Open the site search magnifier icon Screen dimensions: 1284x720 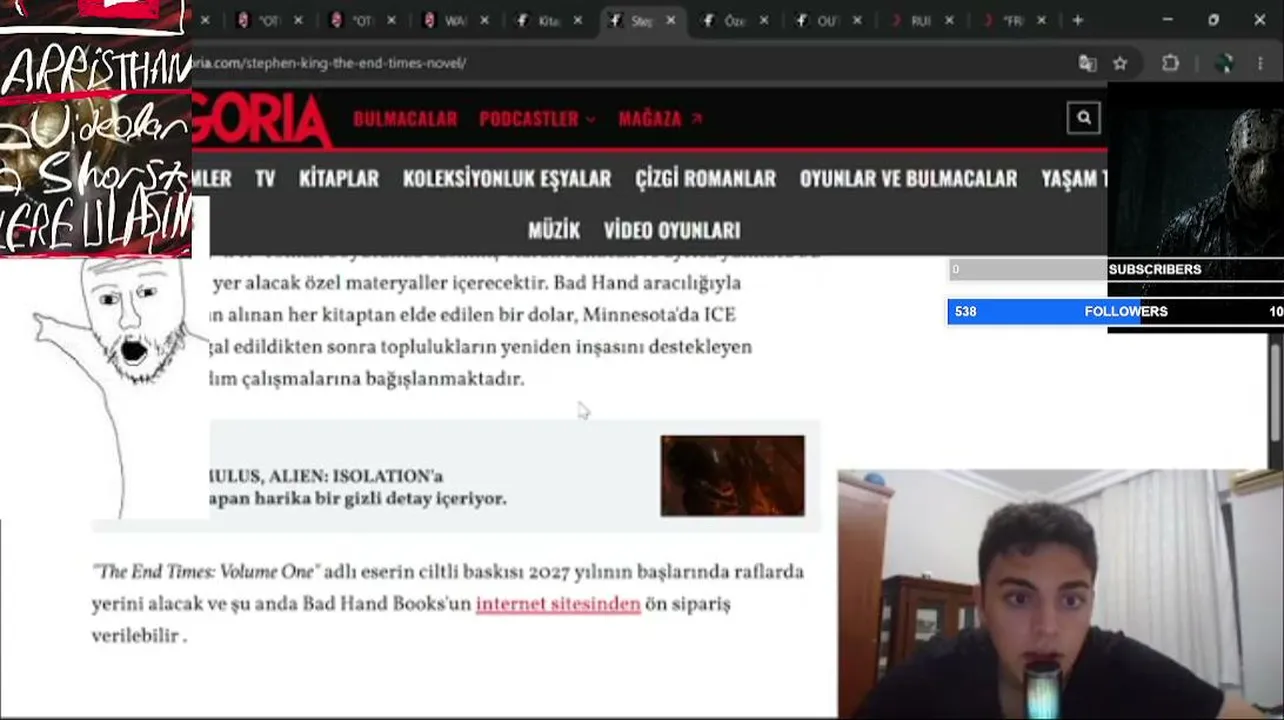[1084, 118]
